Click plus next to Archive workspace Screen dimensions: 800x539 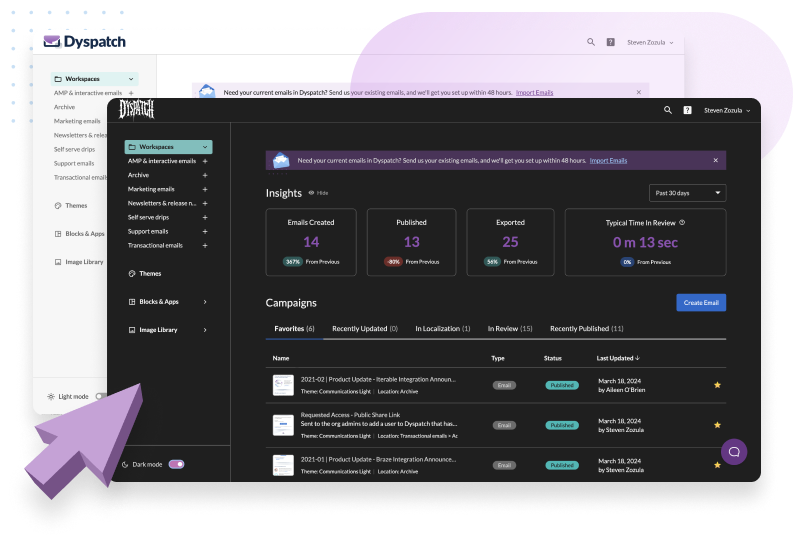[x=205, y=175]
